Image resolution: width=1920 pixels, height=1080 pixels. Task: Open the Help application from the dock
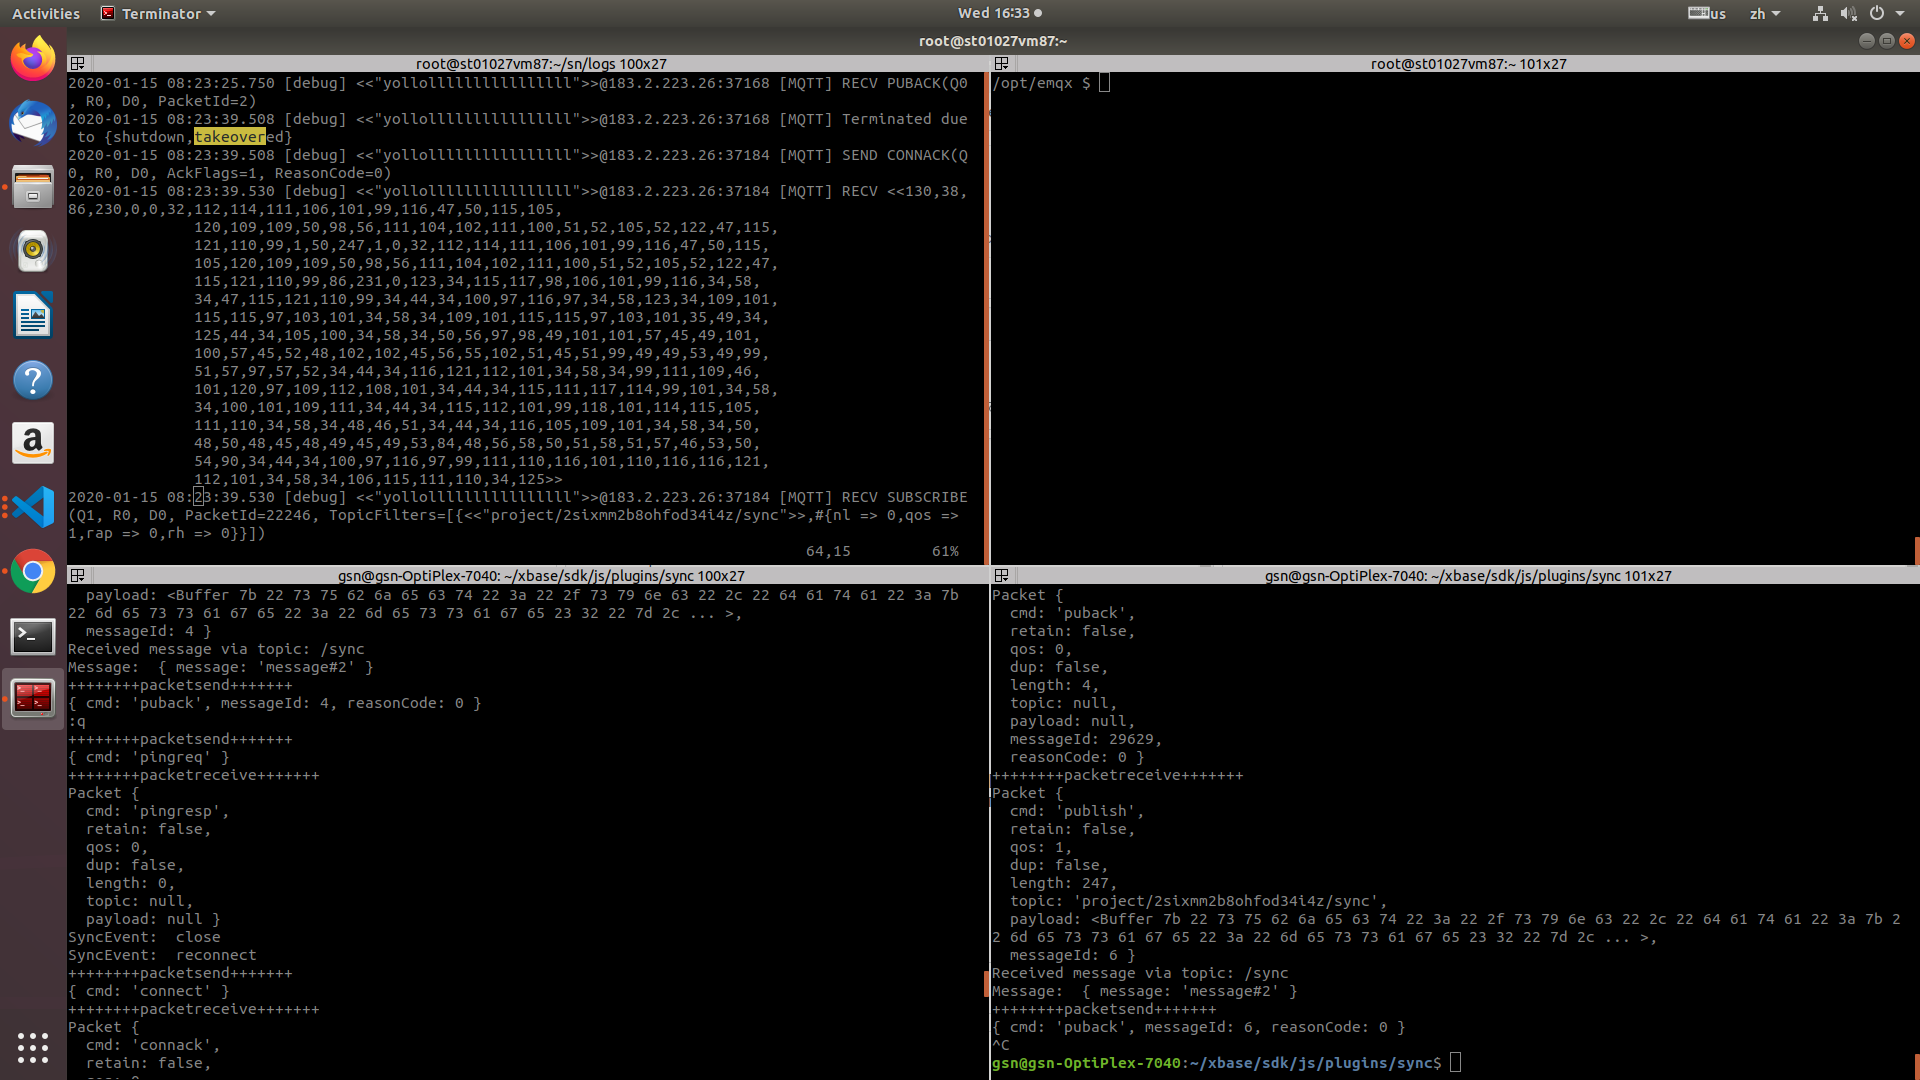pos(33,380)
